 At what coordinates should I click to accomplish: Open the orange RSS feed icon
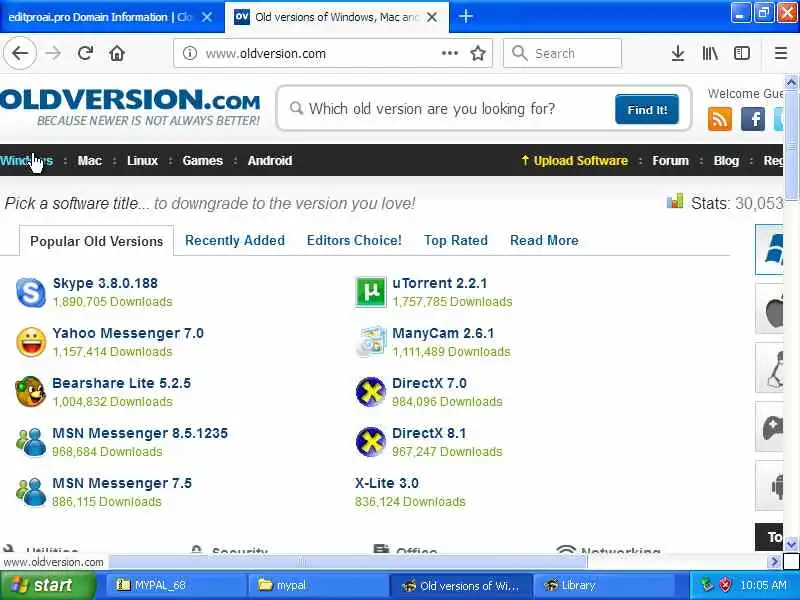[719, 119]
